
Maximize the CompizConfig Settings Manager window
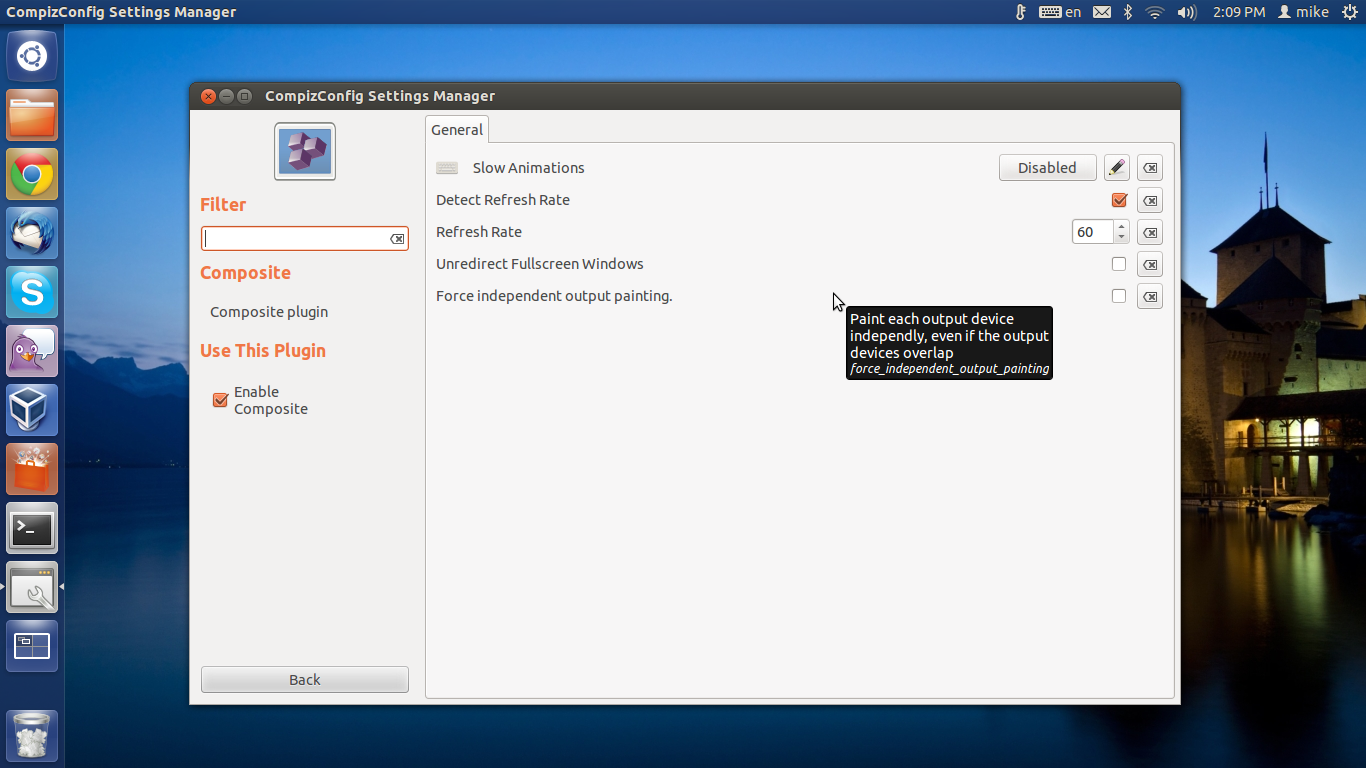(x=244, y=96)
